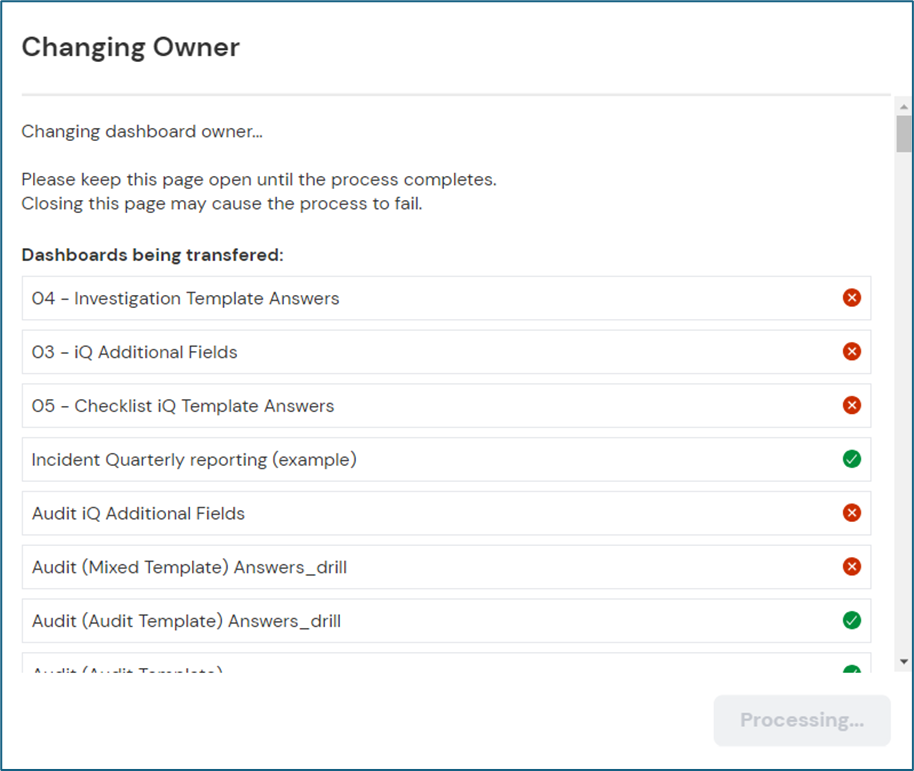This screenshot has width=914, height=771.
Task: Click green checkmark on the partially visible last row
Action: (x=851, y=670)
